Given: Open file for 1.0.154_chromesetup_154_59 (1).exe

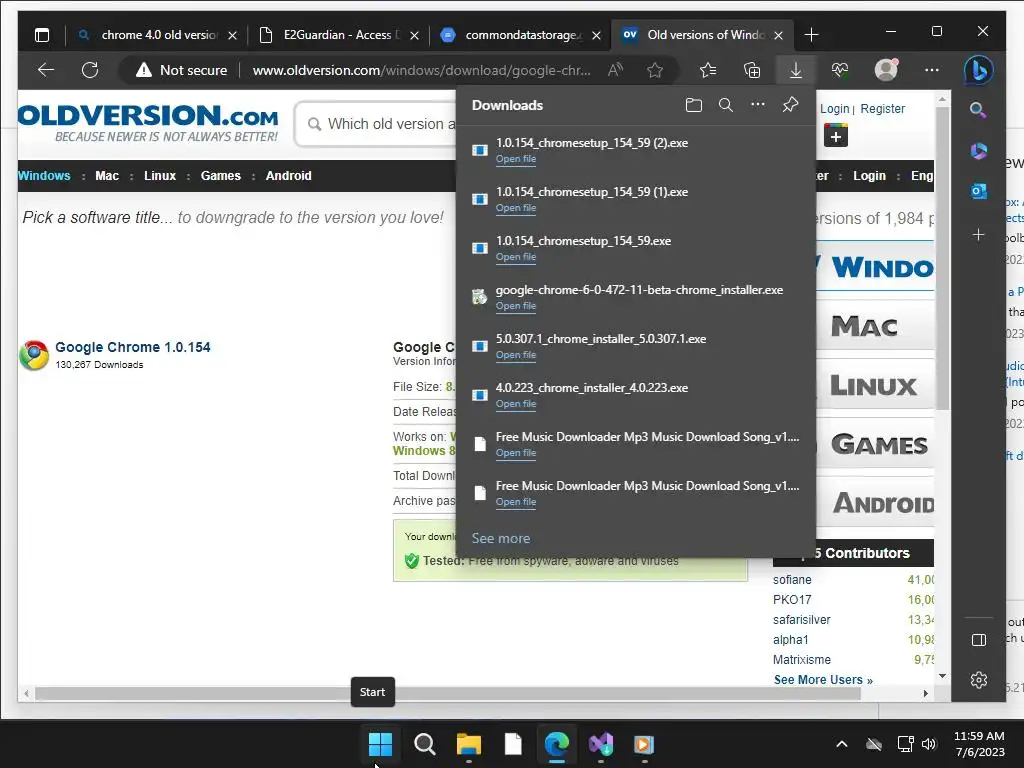Looking at the screenshot, I should click(516, 208).
